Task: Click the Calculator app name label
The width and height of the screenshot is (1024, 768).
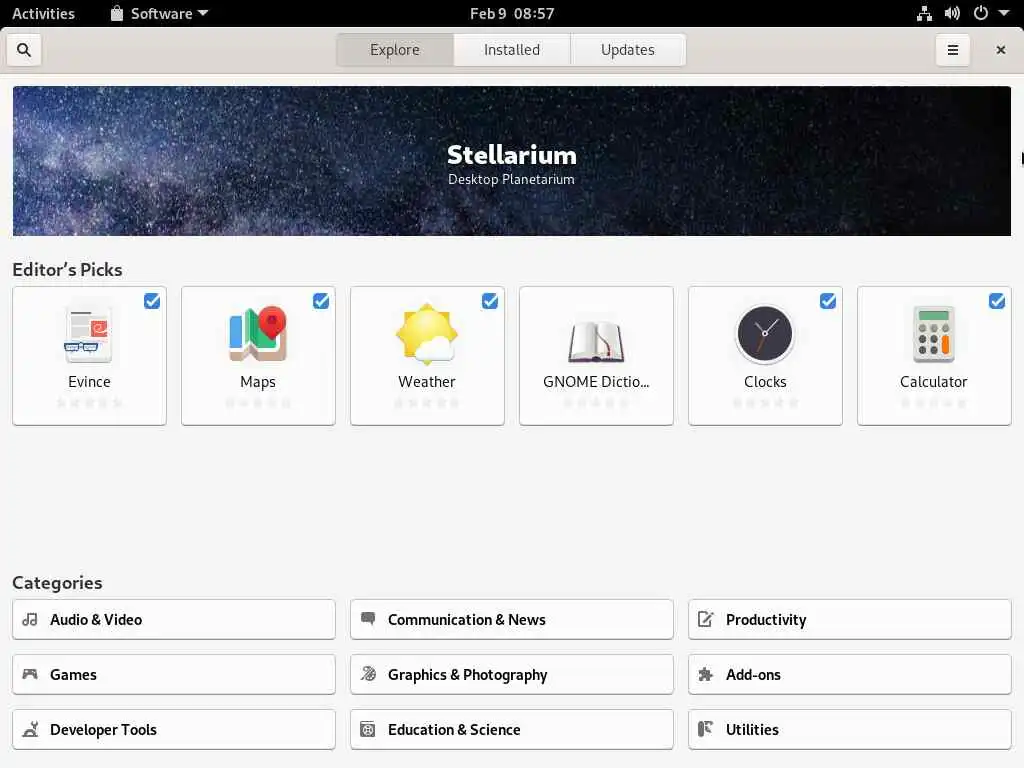Action: (933, 381)
